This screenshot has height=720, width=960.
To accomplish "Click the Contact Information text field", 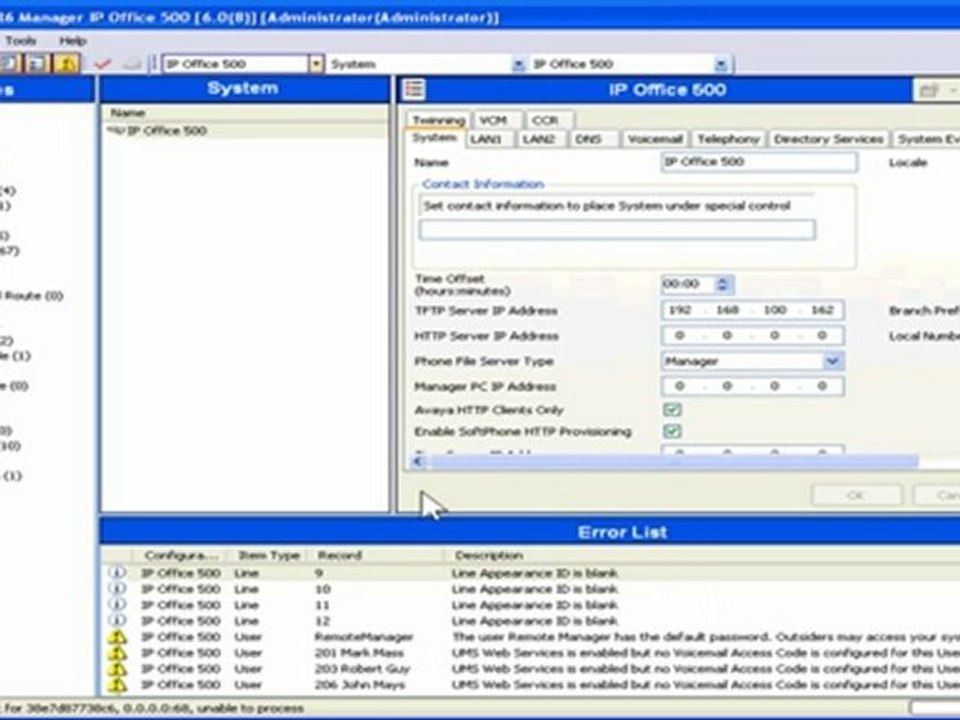I will click(617, 230).
